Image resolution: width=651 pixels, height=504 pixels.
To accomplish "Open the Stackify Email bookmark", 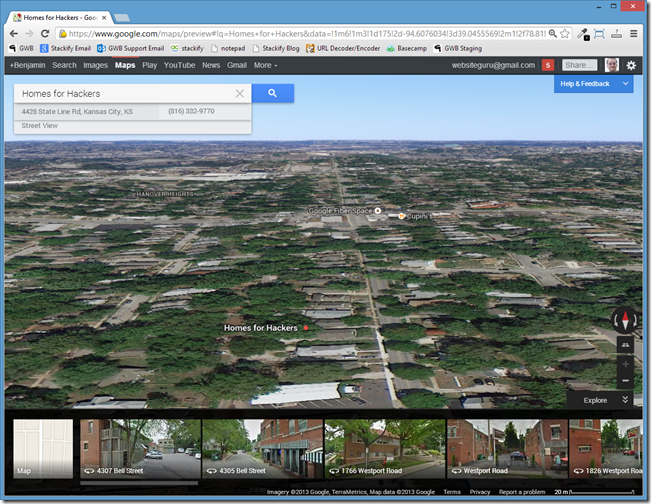I will [66, 48].
